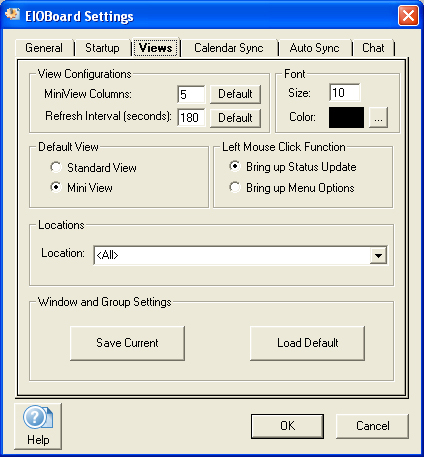Open the Auto Sync tab
Viewport: 424px width, 457px height.
(314, 48)
